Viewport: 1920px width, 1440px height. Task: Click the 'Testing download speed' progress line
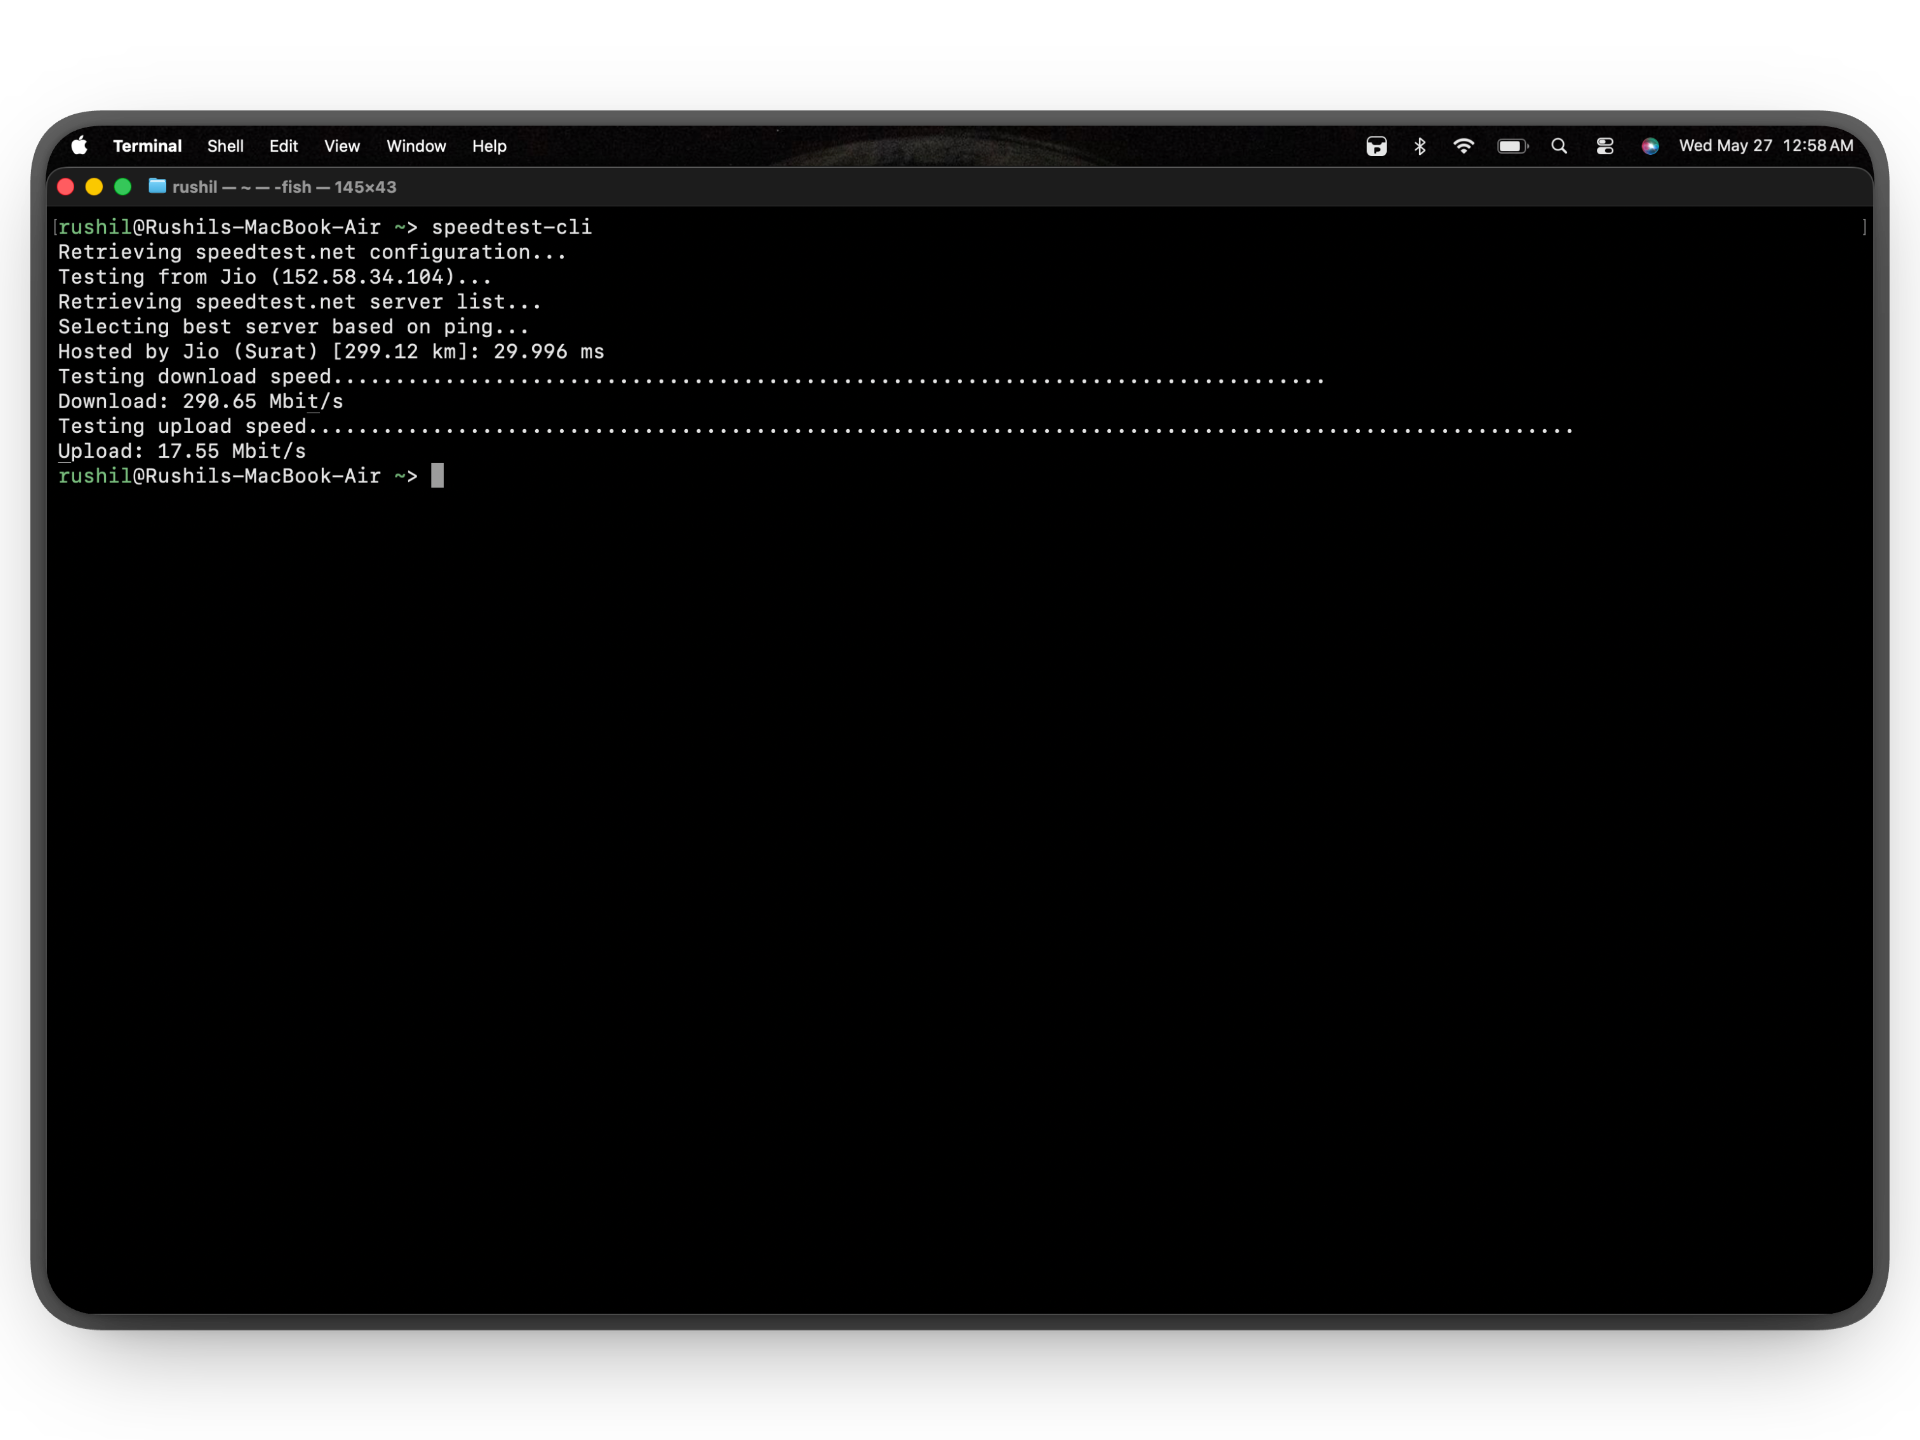[x=691, y=377]
